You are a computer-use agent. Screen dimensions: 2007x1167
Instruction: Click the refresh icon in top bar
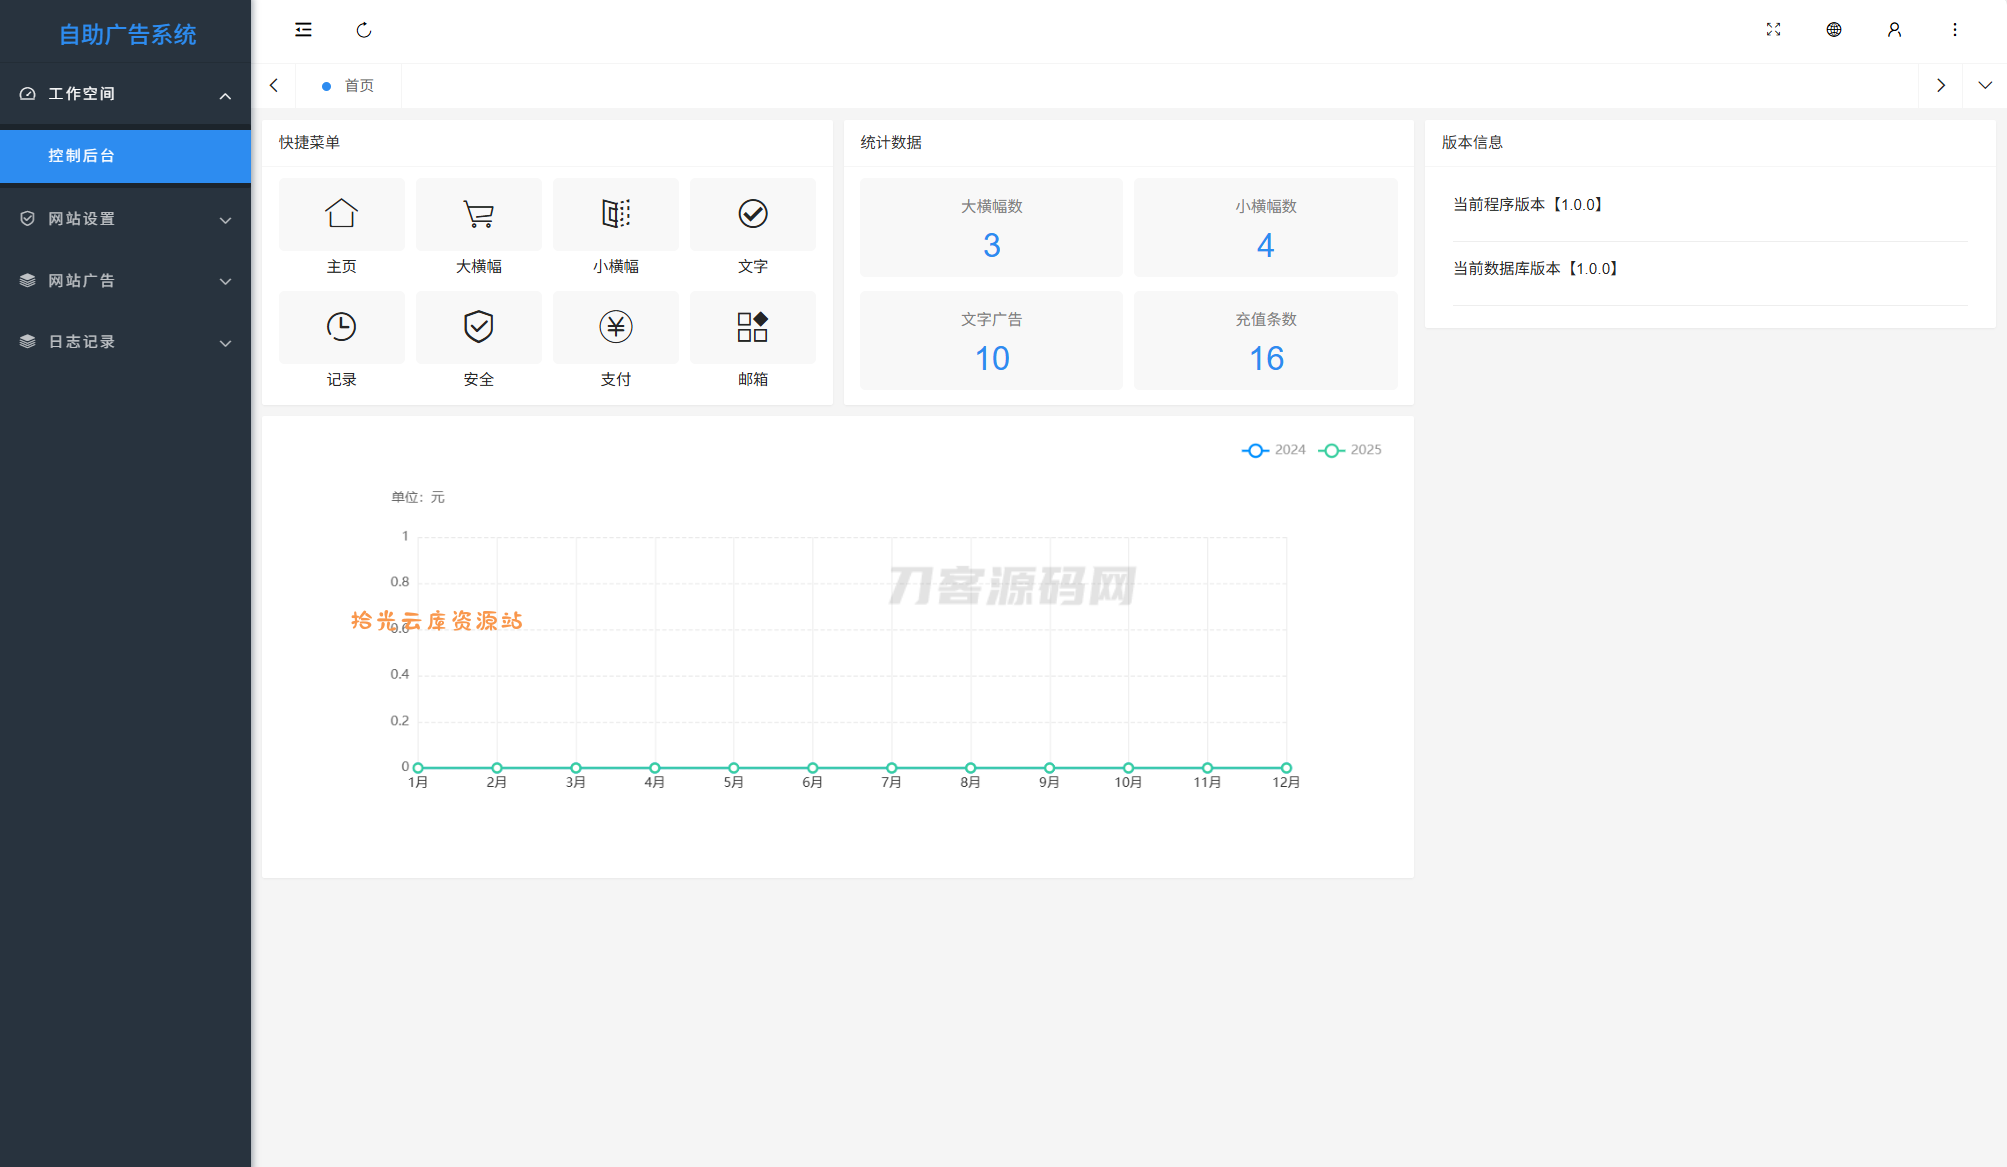[x=364, y=30]
